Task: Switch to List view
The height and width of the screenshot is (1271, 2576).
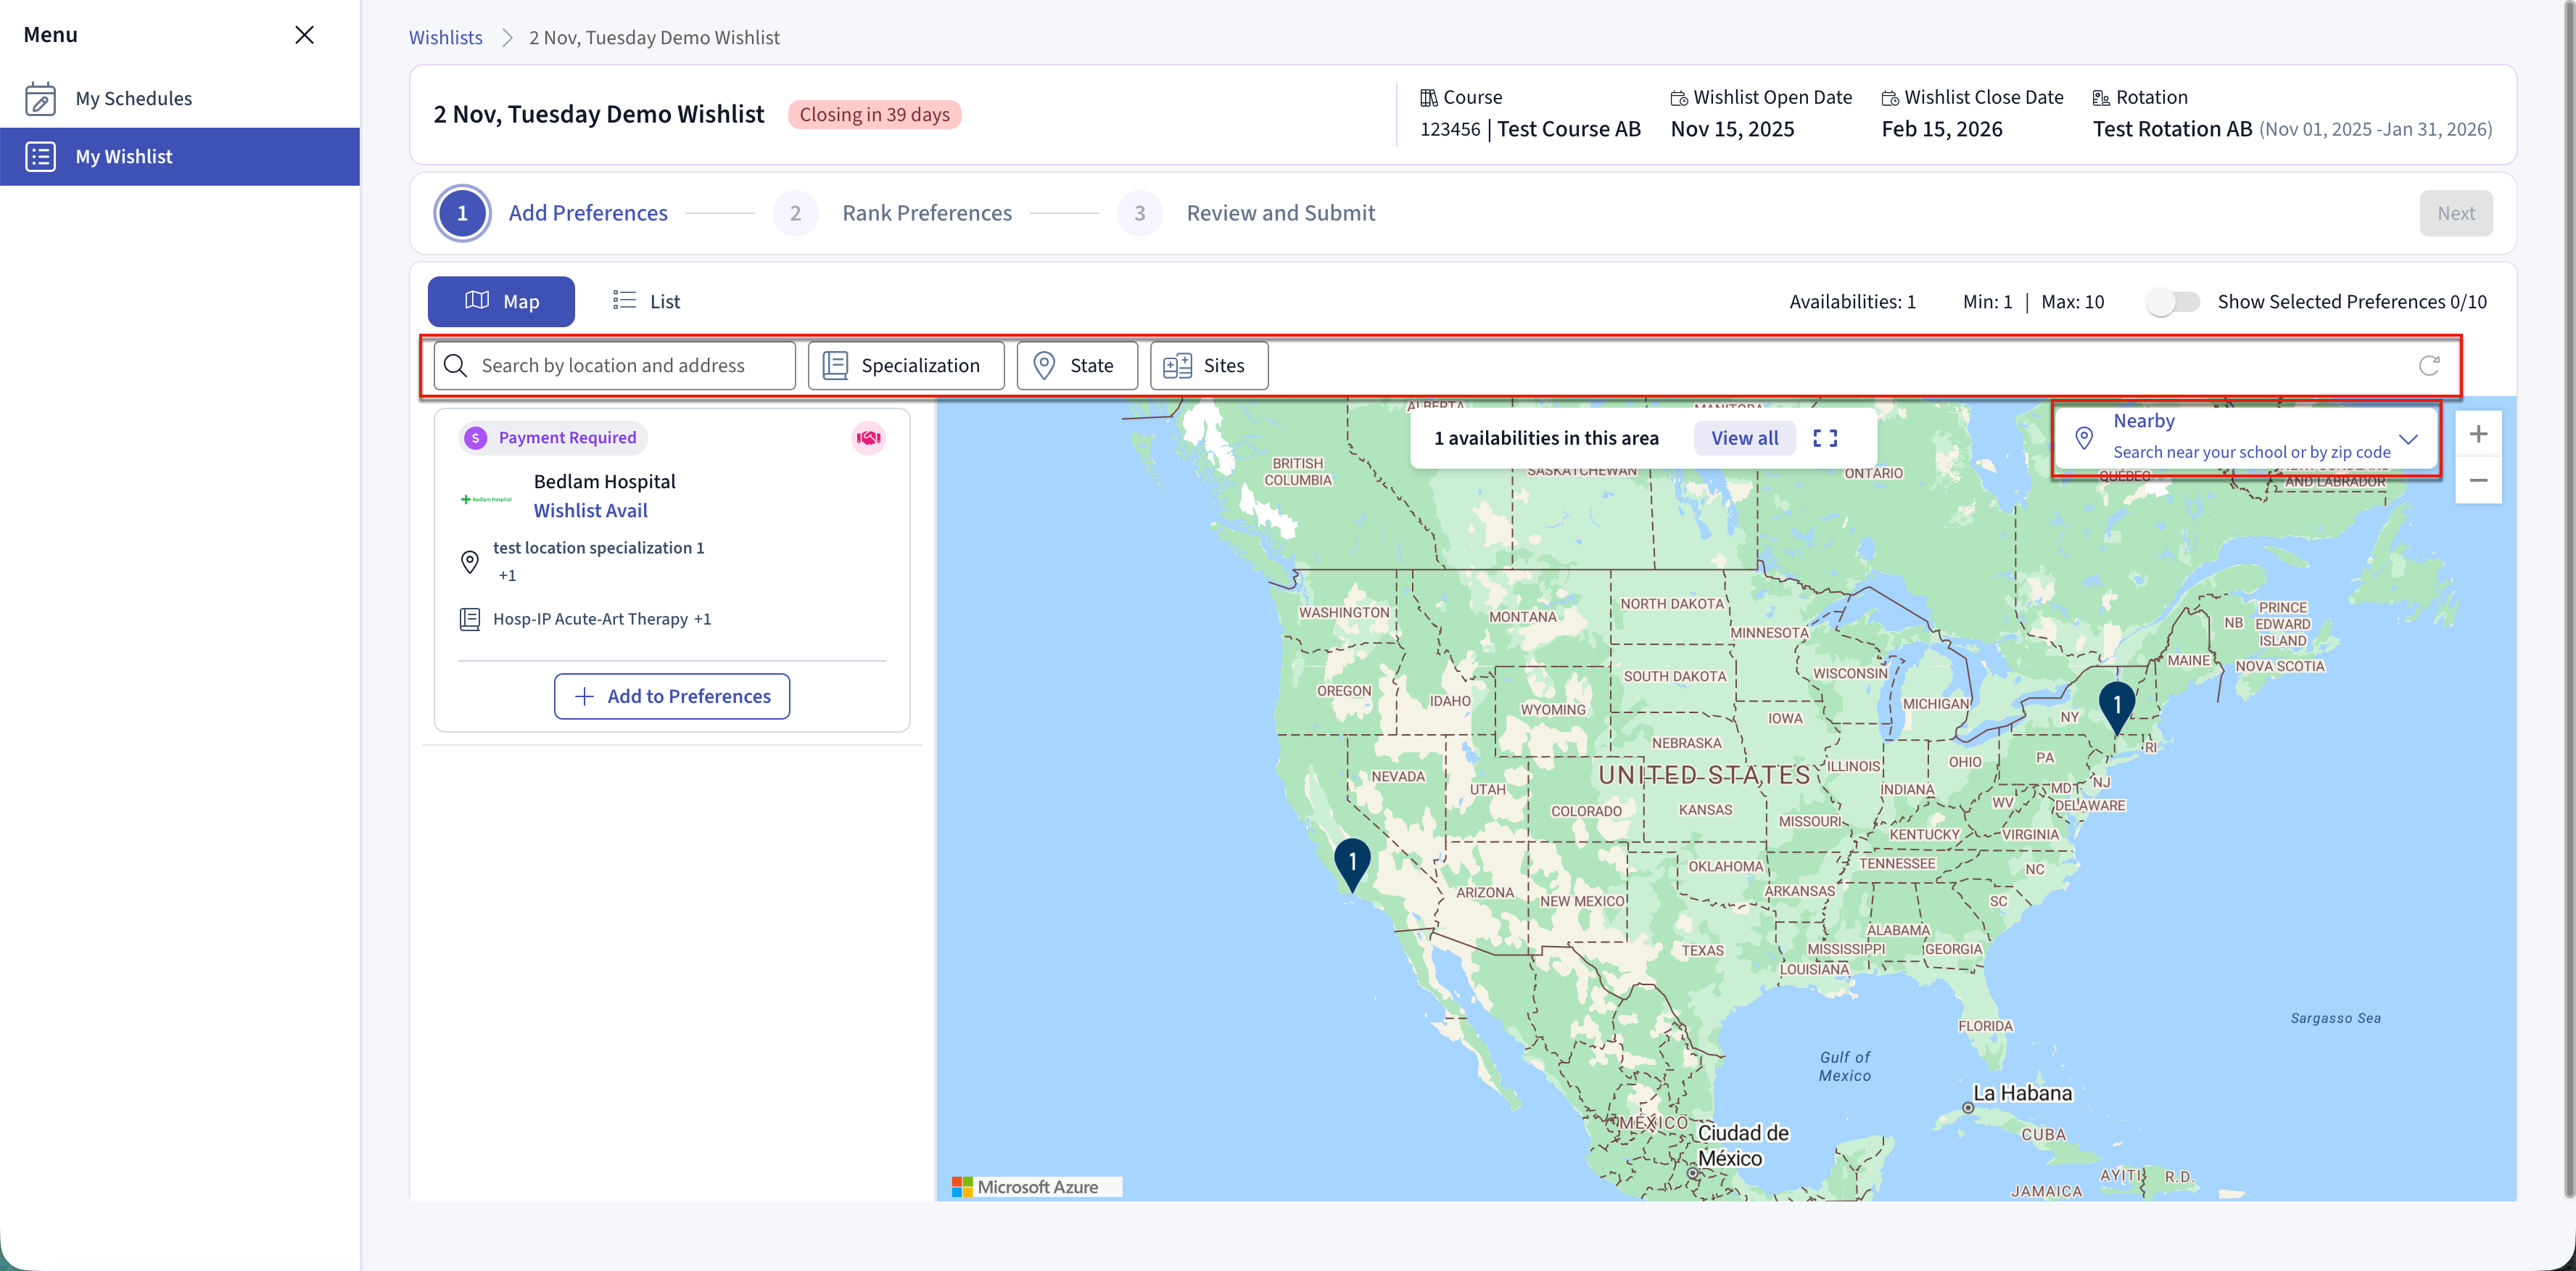Action: coord(646,302)
